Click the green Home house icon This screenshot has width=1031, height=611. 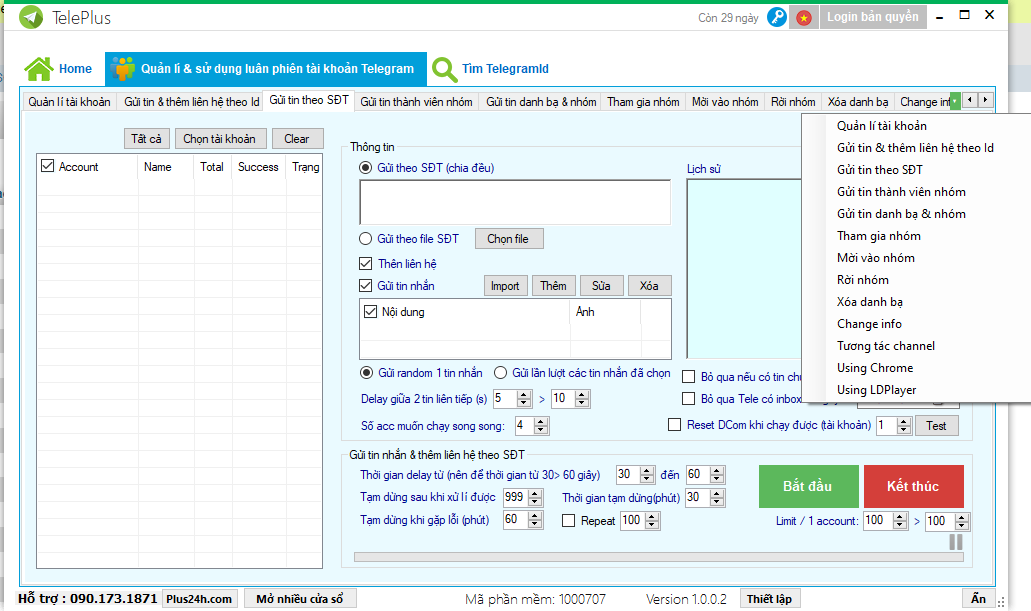click(39, 68)
